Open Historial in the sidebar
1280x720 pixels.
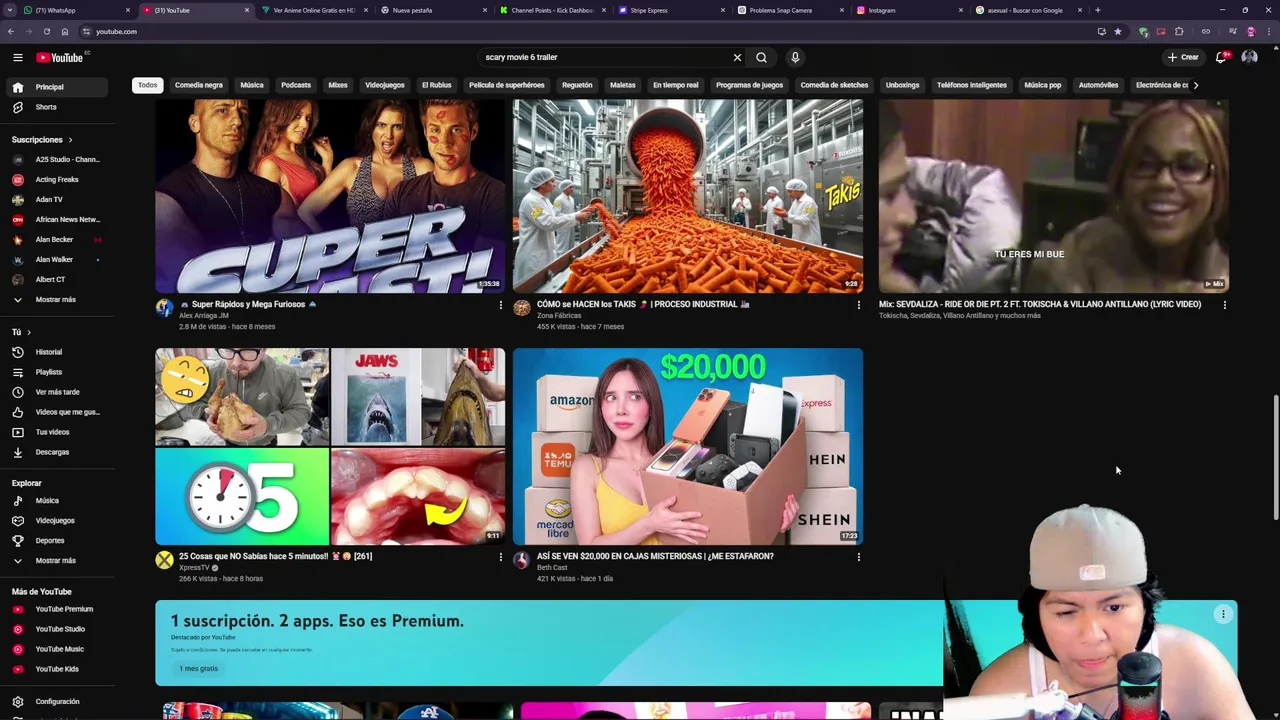[49, 352]
